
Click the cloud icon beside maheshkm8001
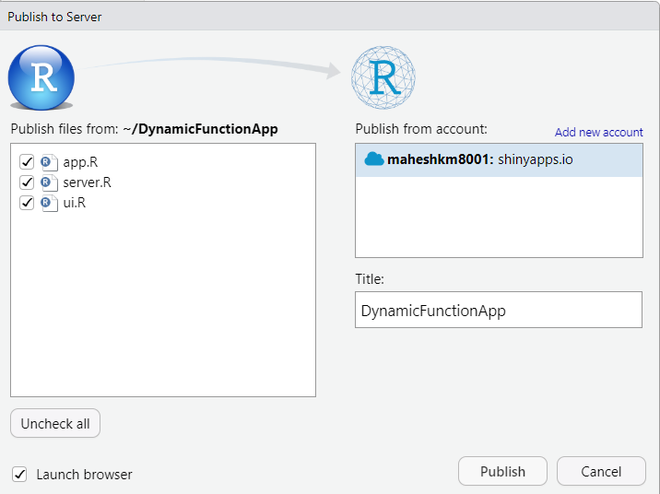pyautogui.click(x=374, y=159)
